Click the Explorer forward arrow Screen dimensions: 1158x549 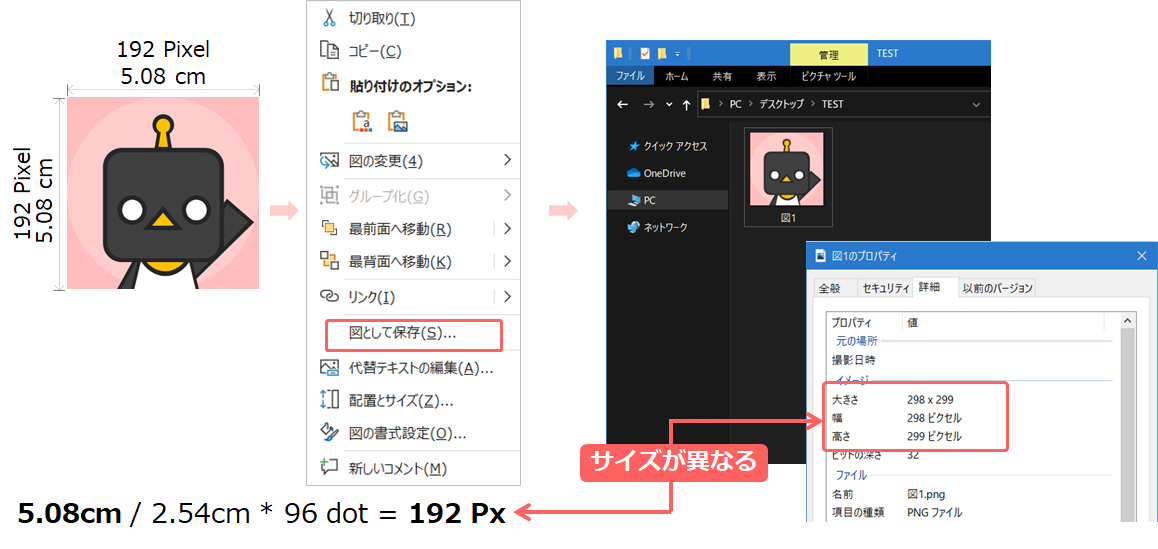tap(648, 104)
